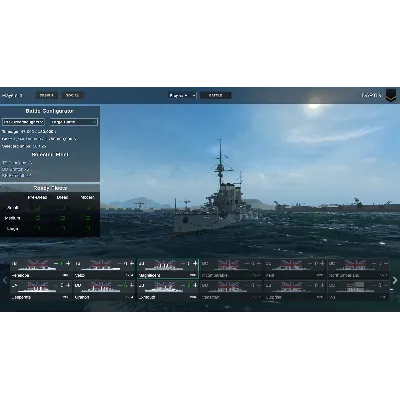Viewport: 400px width, 400px height.
Task: Open the battle size dropdown in Battle Configurator
Action: [x=74, y=122]
